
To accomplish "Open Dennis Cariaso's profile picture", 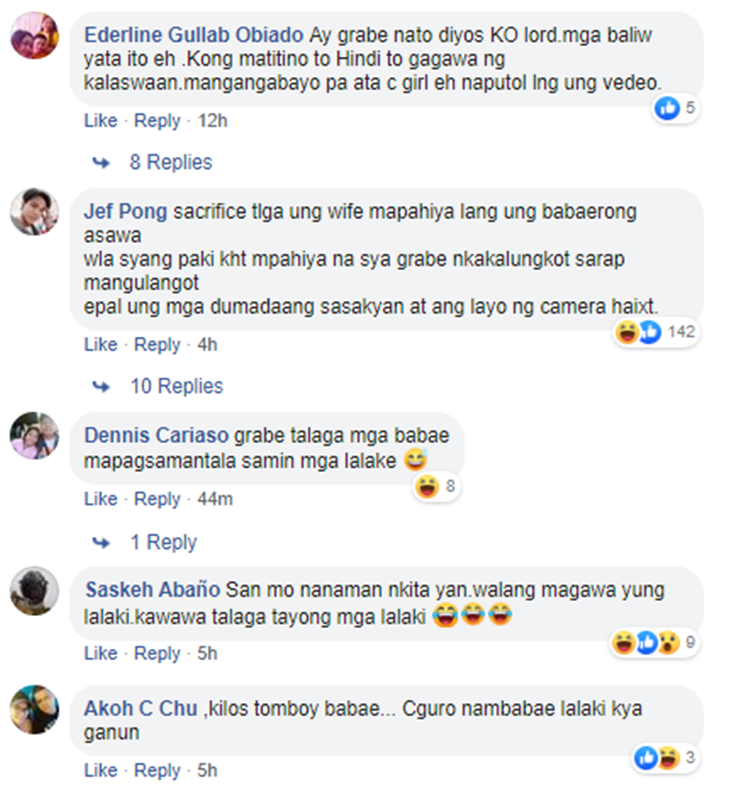I will pyautogui.click(x=34, y=436).
